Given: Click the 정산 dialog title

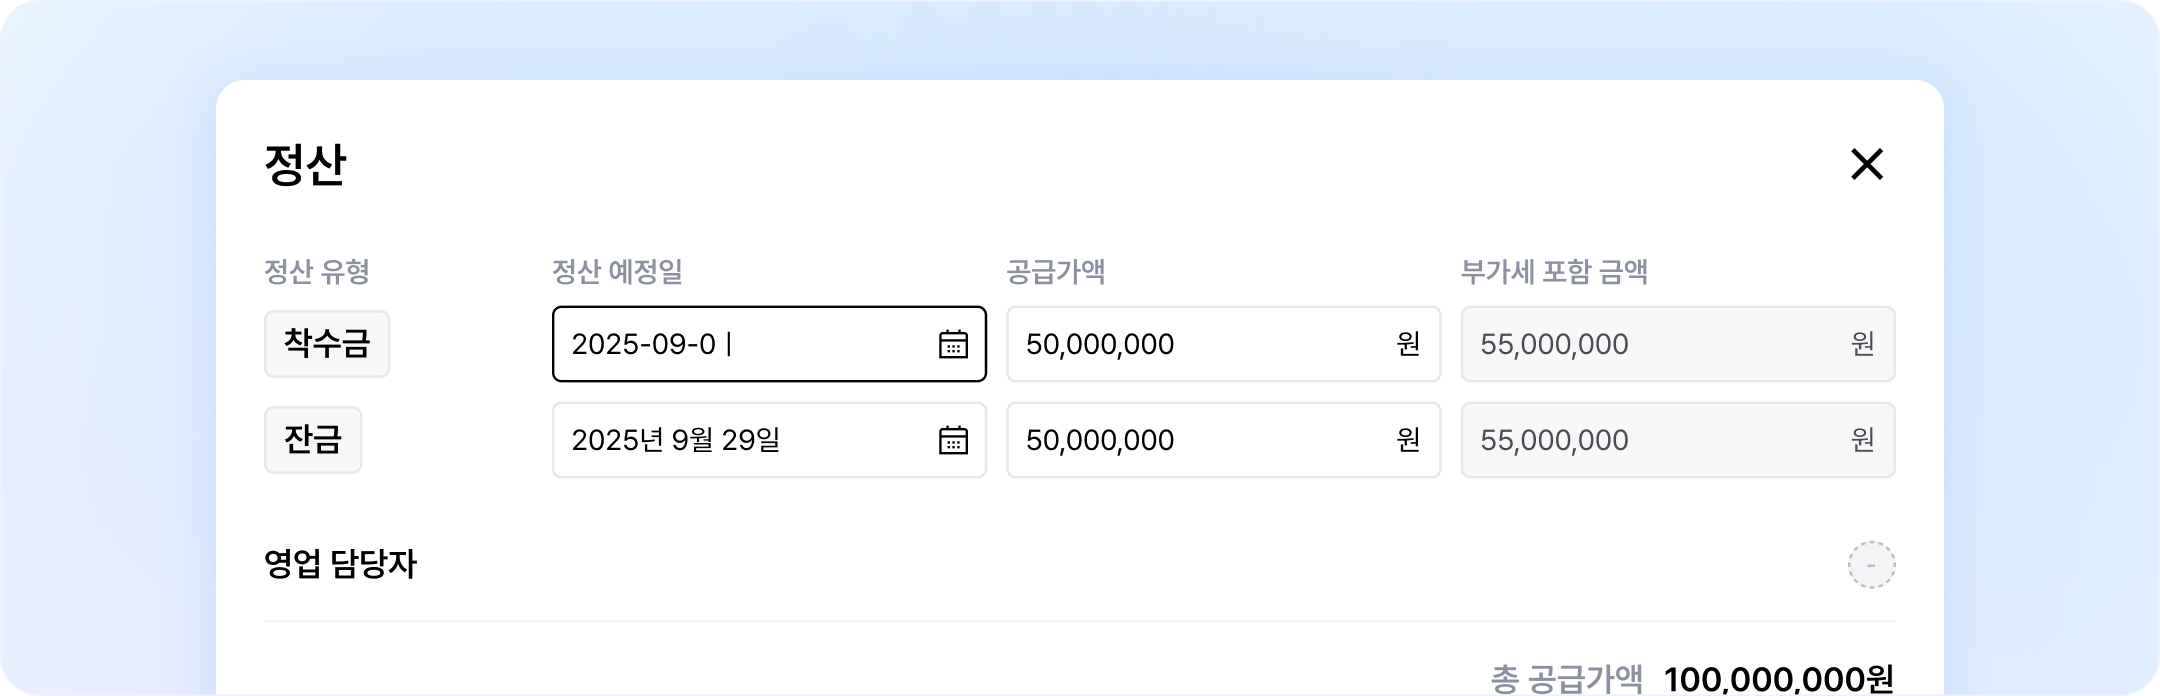Looking at the screenshot, I should 305,165.
